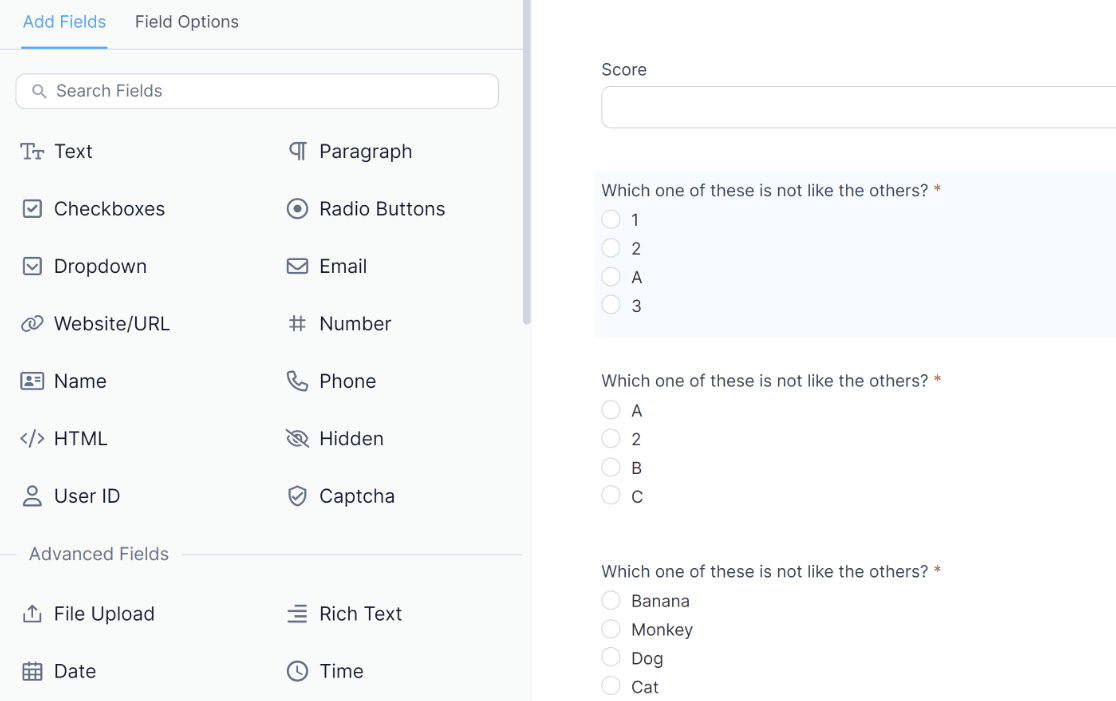Insert a Dropdown field
The image size is (1116, 701).
(x=98, y=266)
